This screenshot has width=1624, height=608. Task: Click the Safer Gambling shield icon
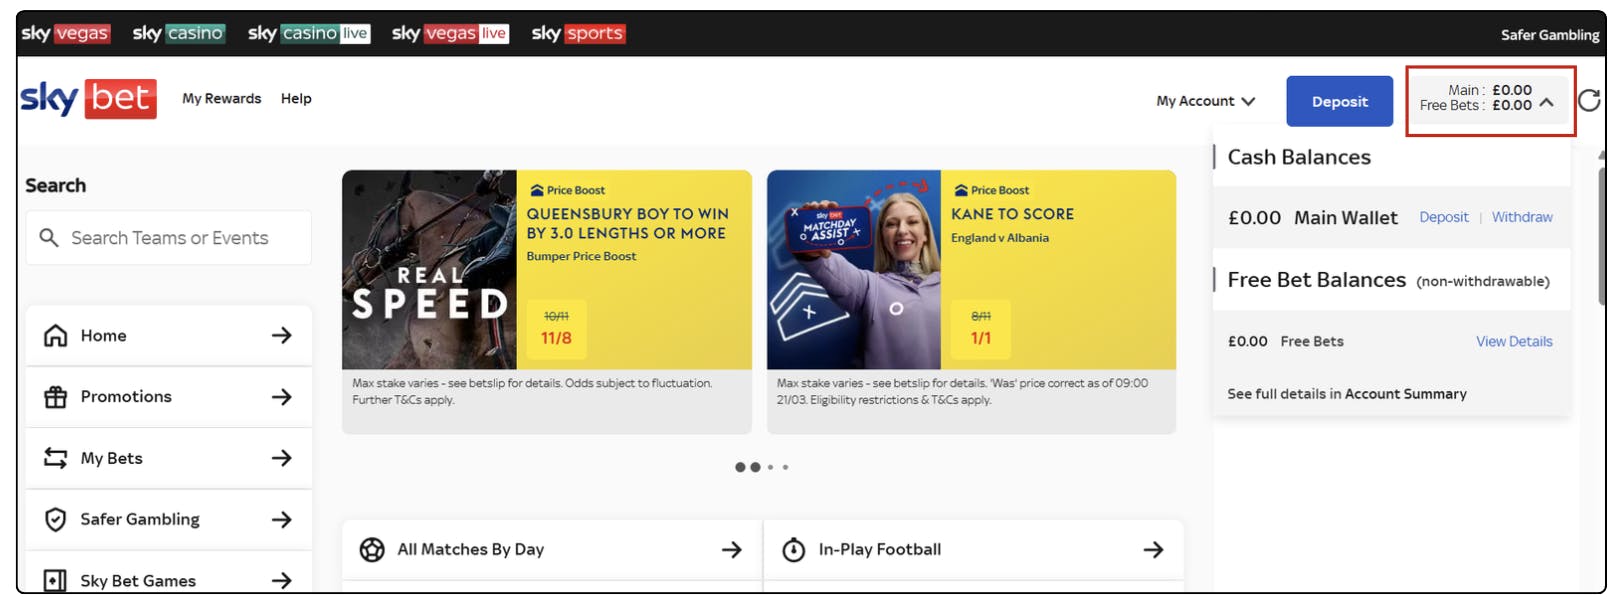click(x=56, y=519)
